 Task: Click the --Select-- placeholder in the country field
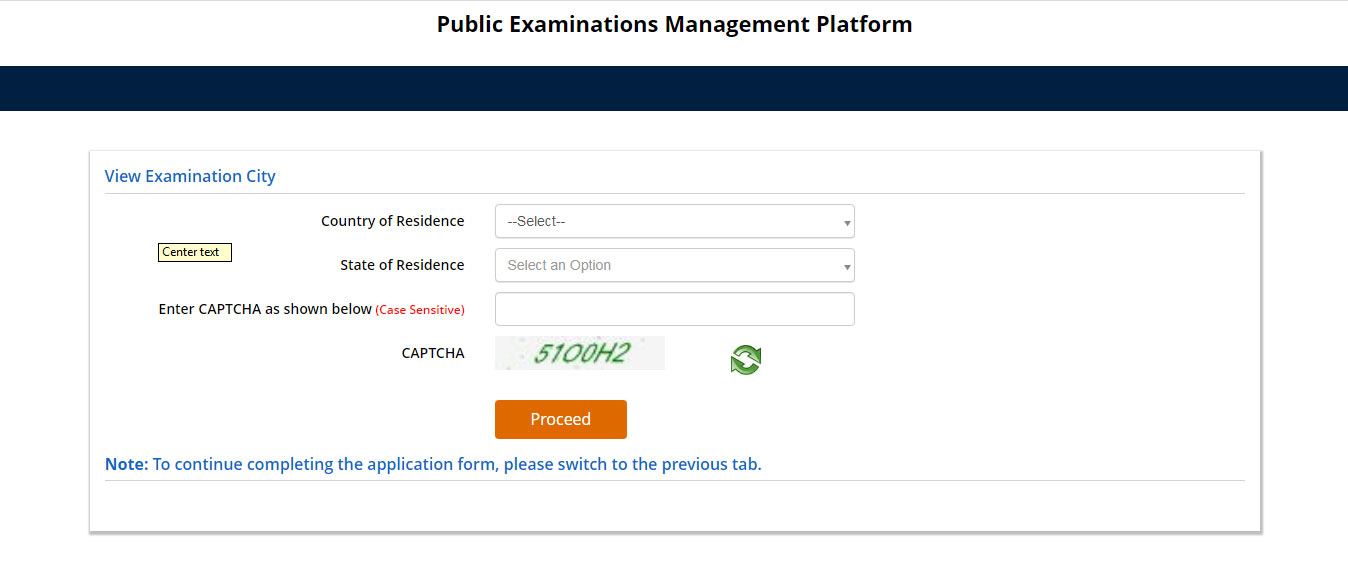point(537,221)
